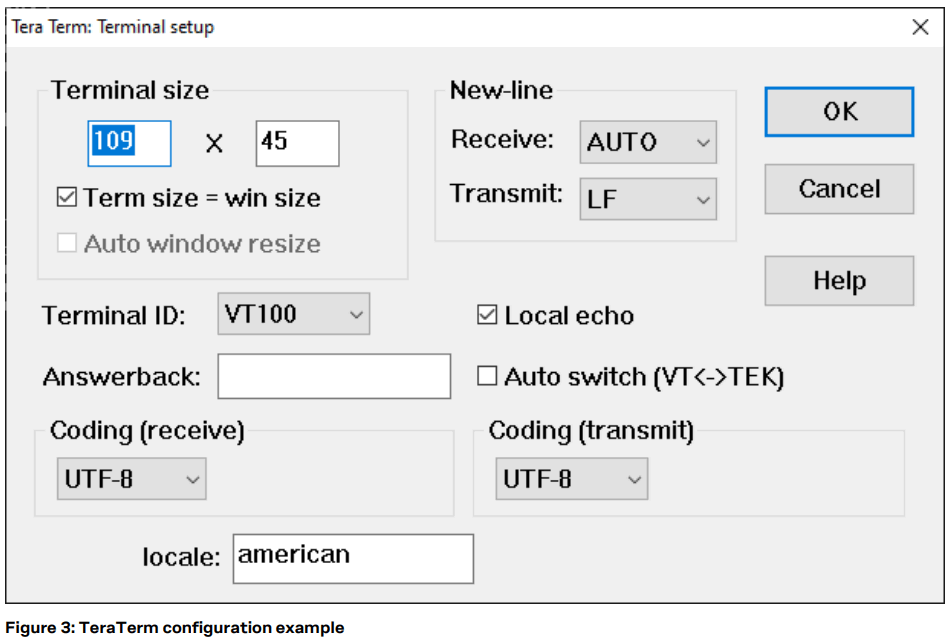Image resolution: width=950 pixels, height=643 pixels.
Task: Click the OK button
Action: (839, 112)
